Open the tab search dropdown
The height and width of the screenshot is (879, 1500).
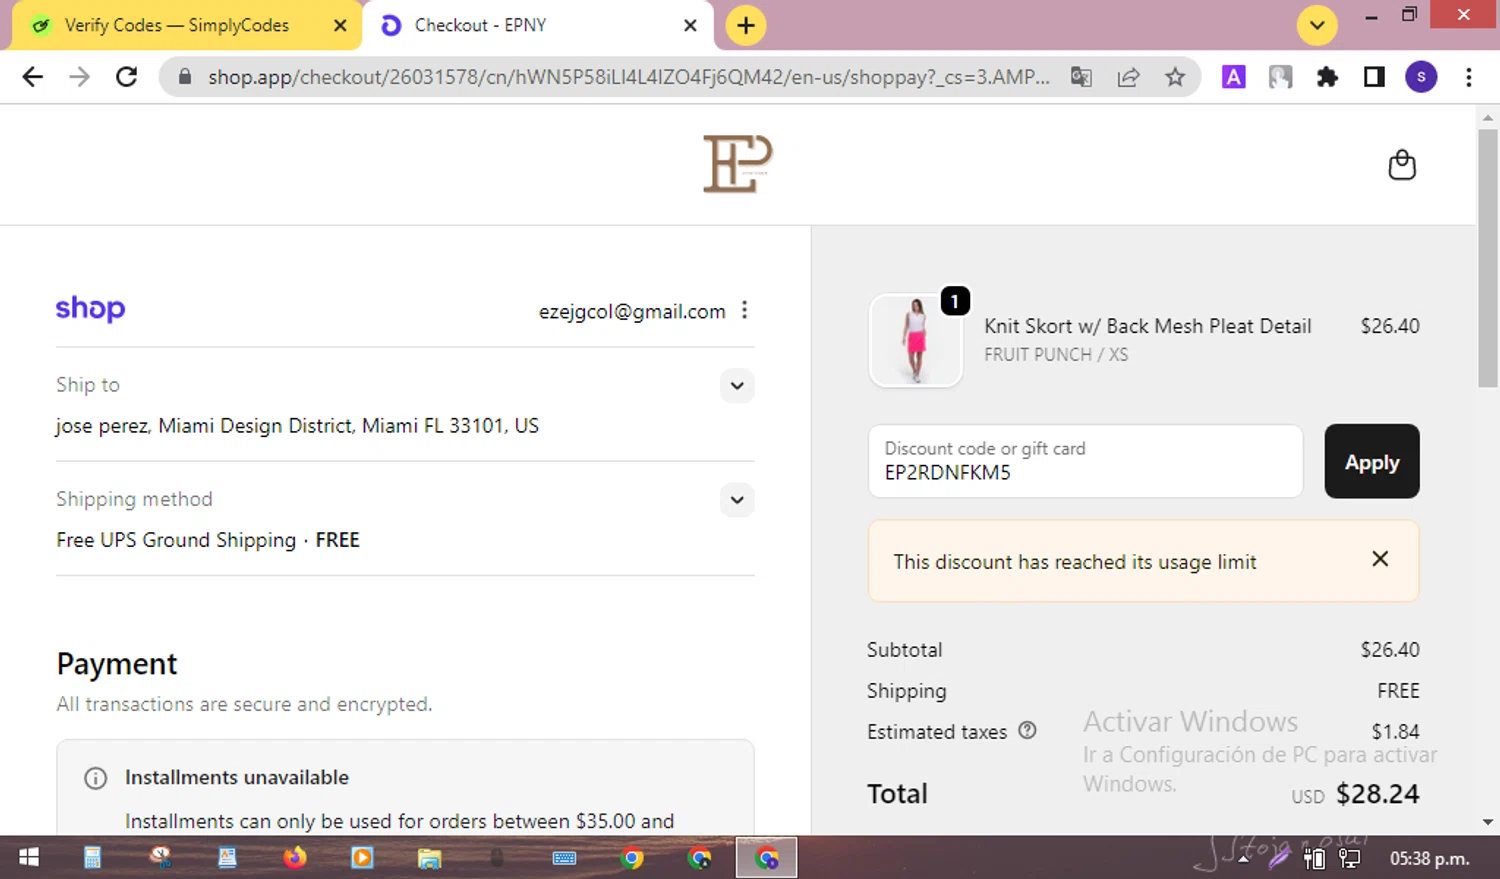(x=1317, y=25)
